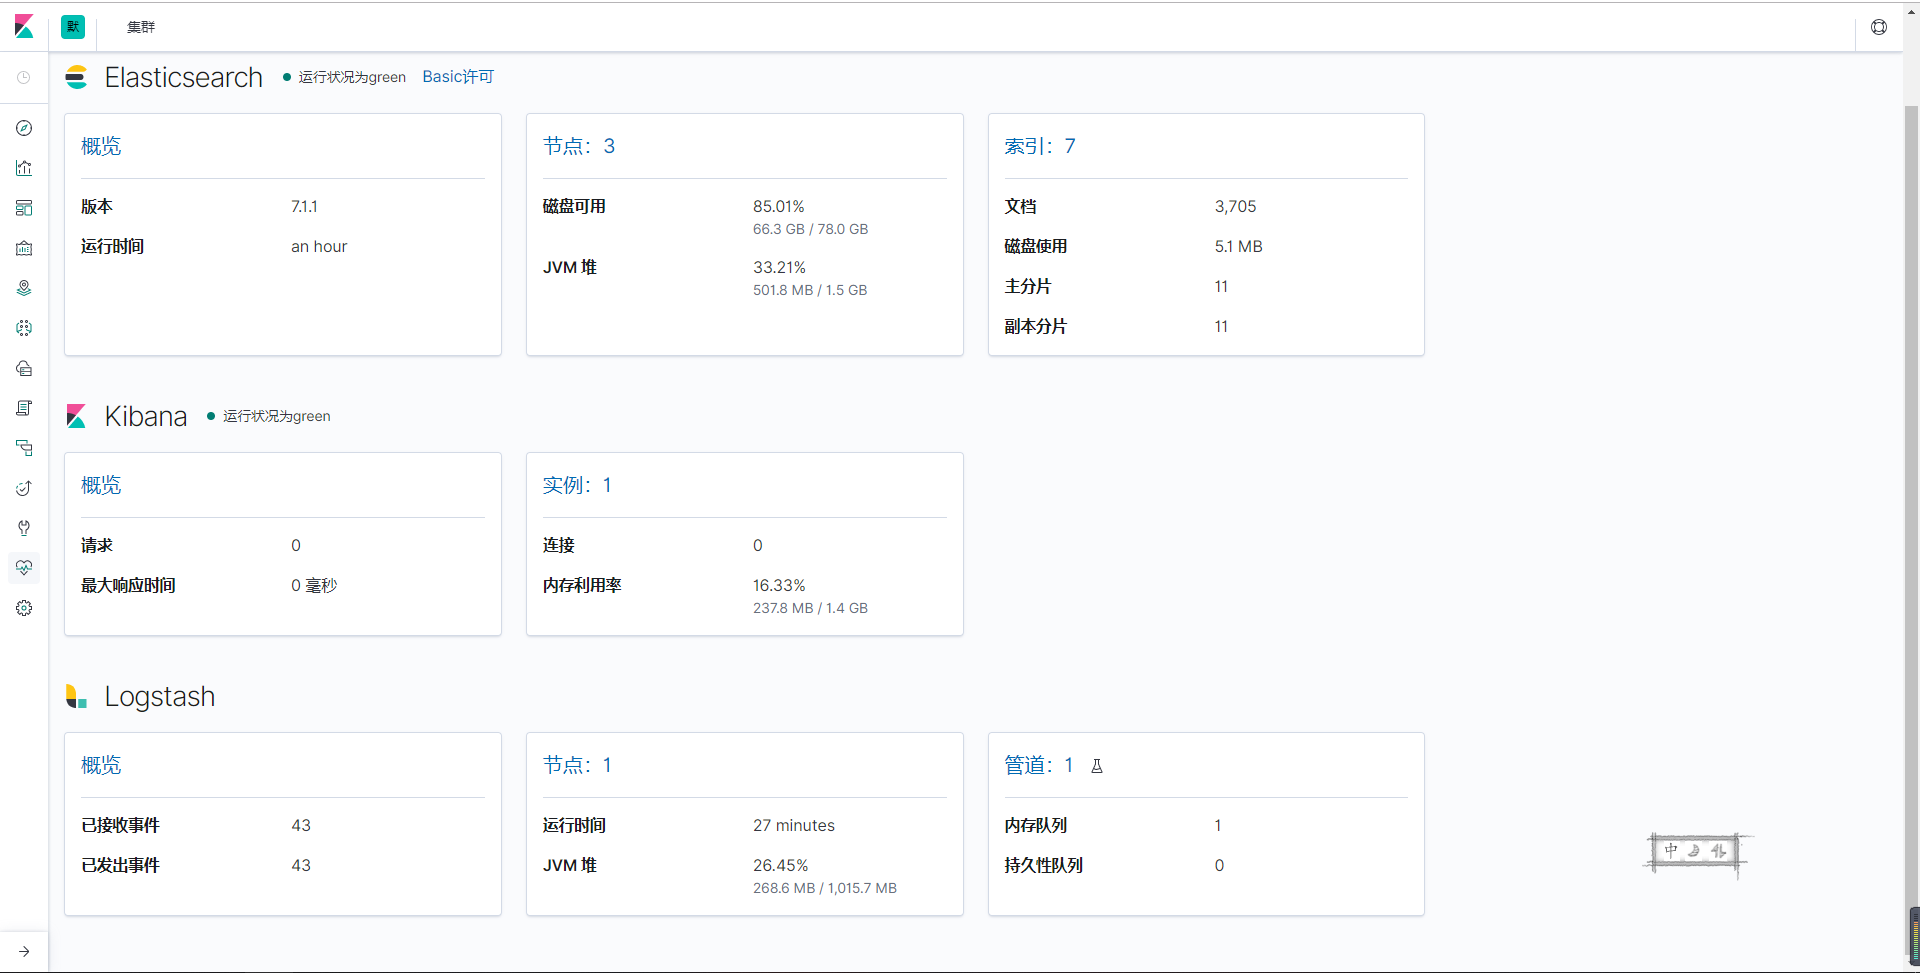Click the Elasticsearch section heading
Screen dimensions: 1920x973
(x=184, y=77)
